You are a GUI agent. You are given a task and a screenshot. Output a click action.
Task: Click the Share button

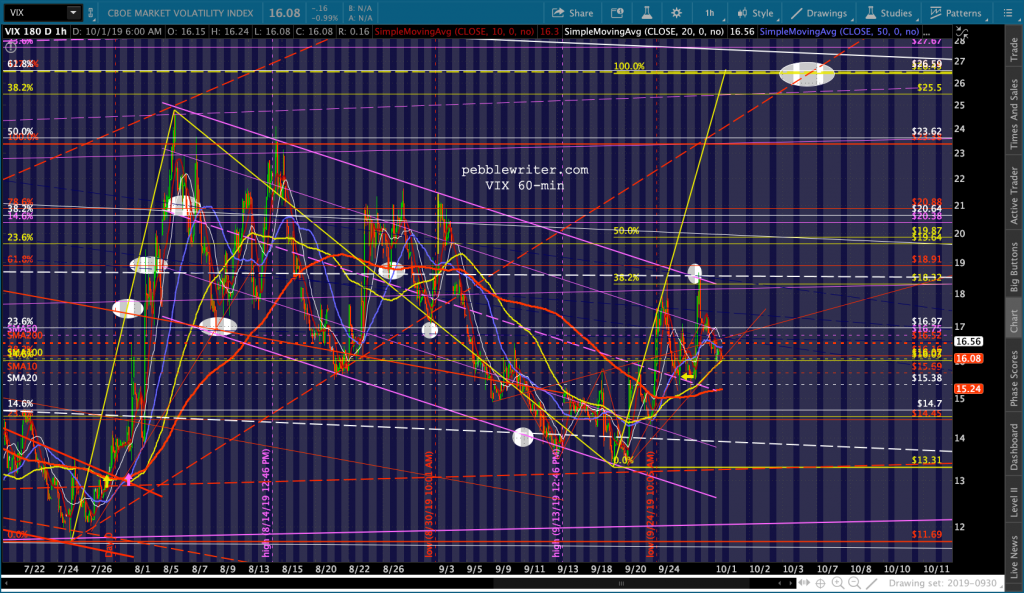click(573, 13)
